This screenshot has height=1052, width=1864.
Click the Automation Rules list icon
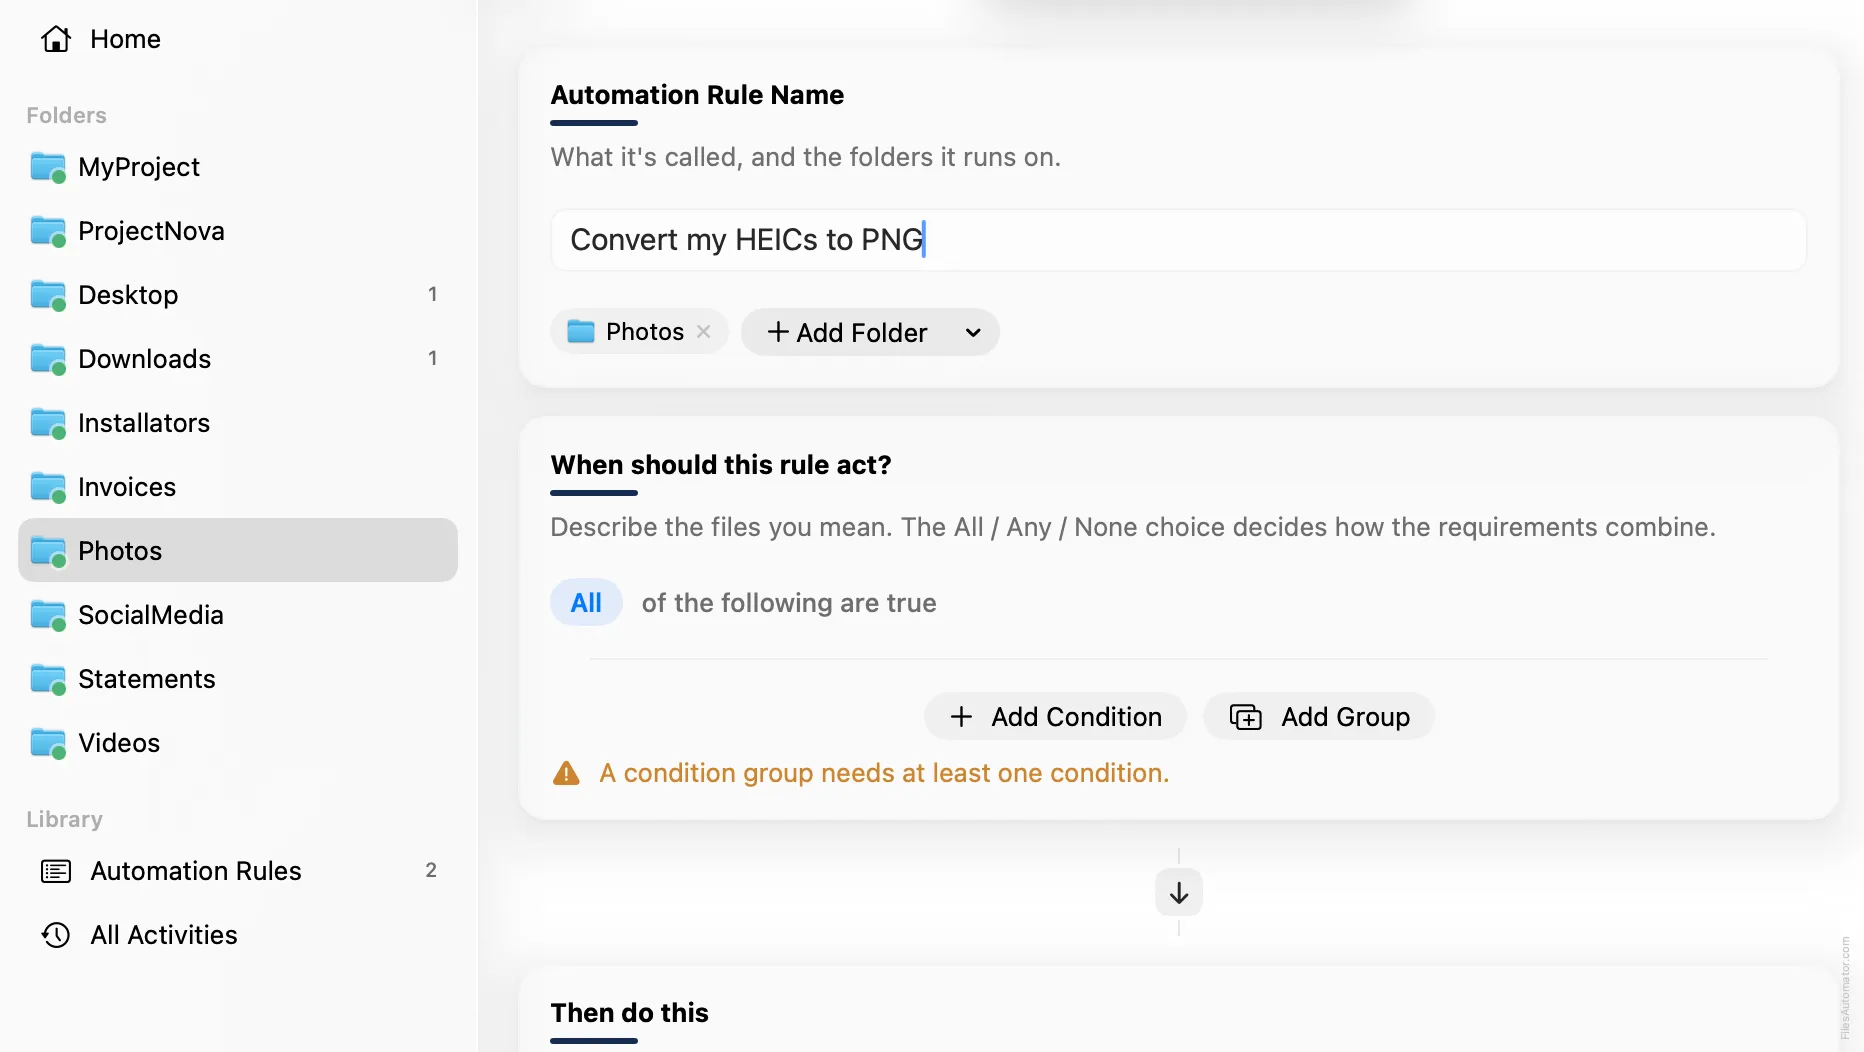(x=56, y=871)
